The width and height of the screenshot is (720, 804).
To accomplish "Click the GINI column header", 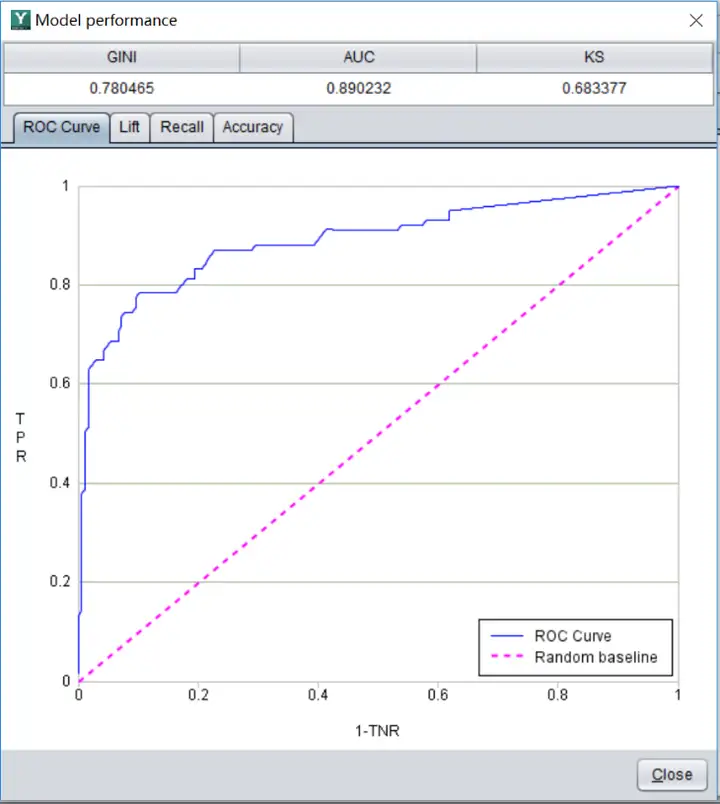I will (x=122, y=57).
